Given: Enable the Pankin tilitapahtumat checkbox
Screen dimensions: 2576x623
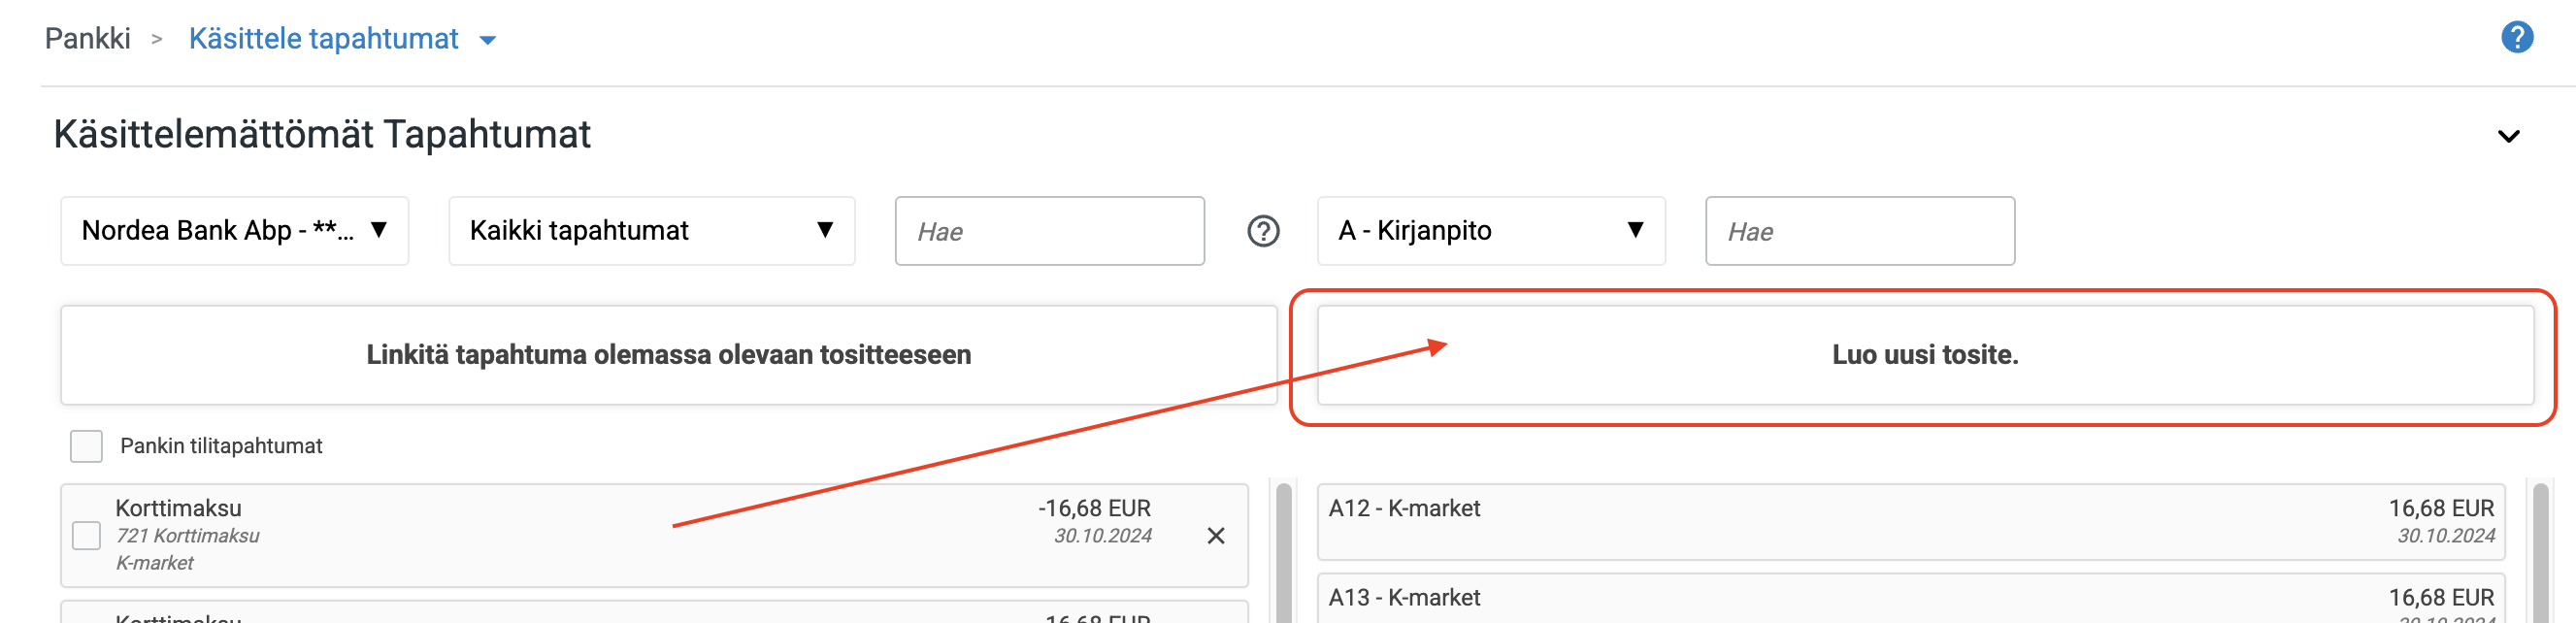Looking at the screenshot, I should tap(86, 446).
